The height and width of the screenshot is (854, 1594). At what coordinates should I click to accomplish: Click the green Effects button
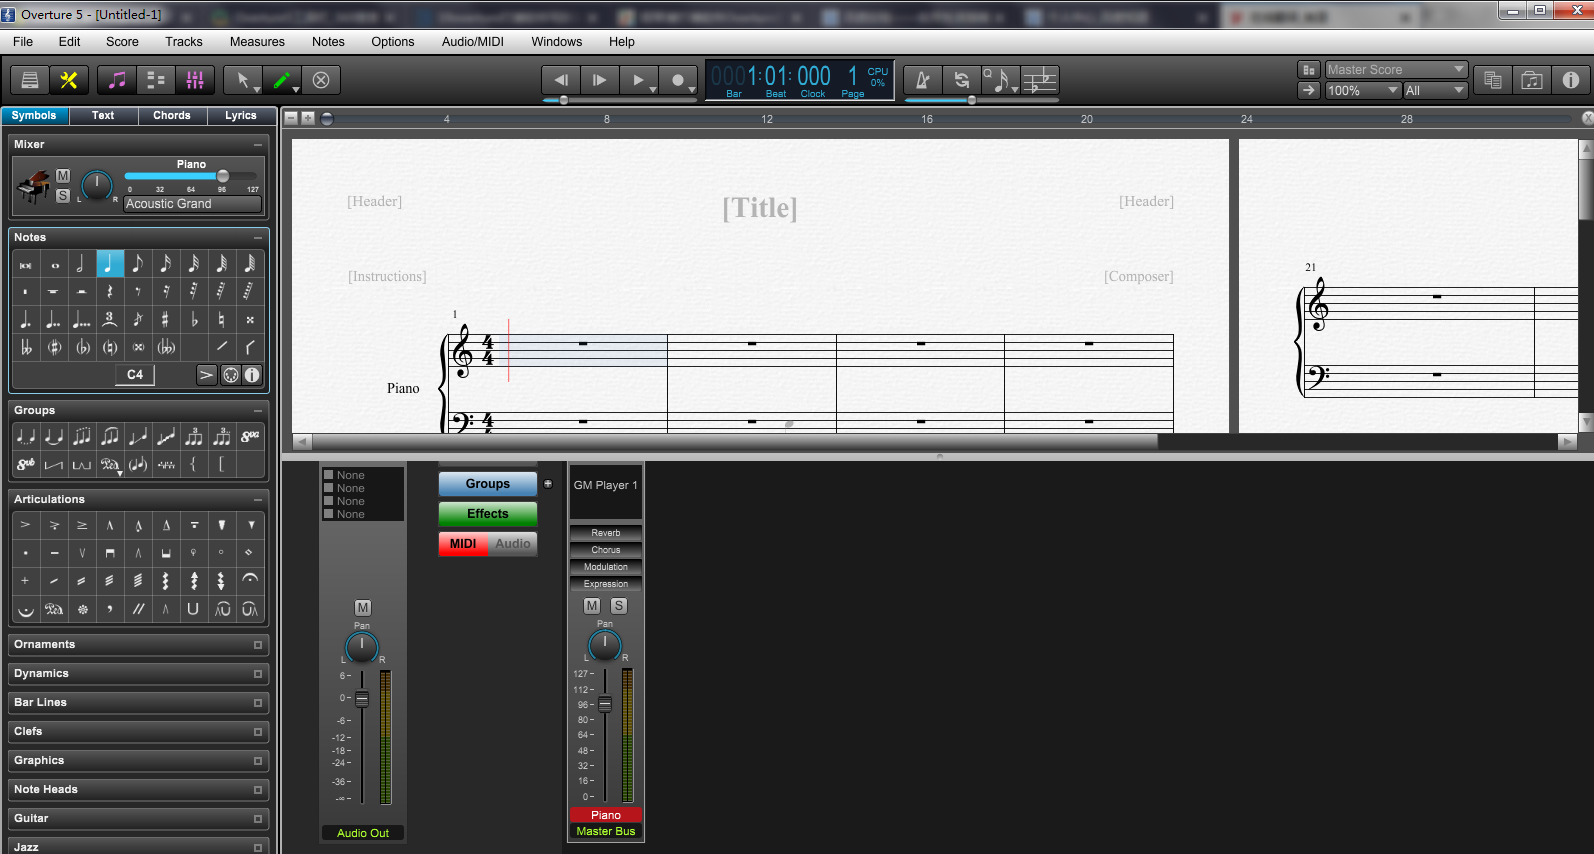488,514
